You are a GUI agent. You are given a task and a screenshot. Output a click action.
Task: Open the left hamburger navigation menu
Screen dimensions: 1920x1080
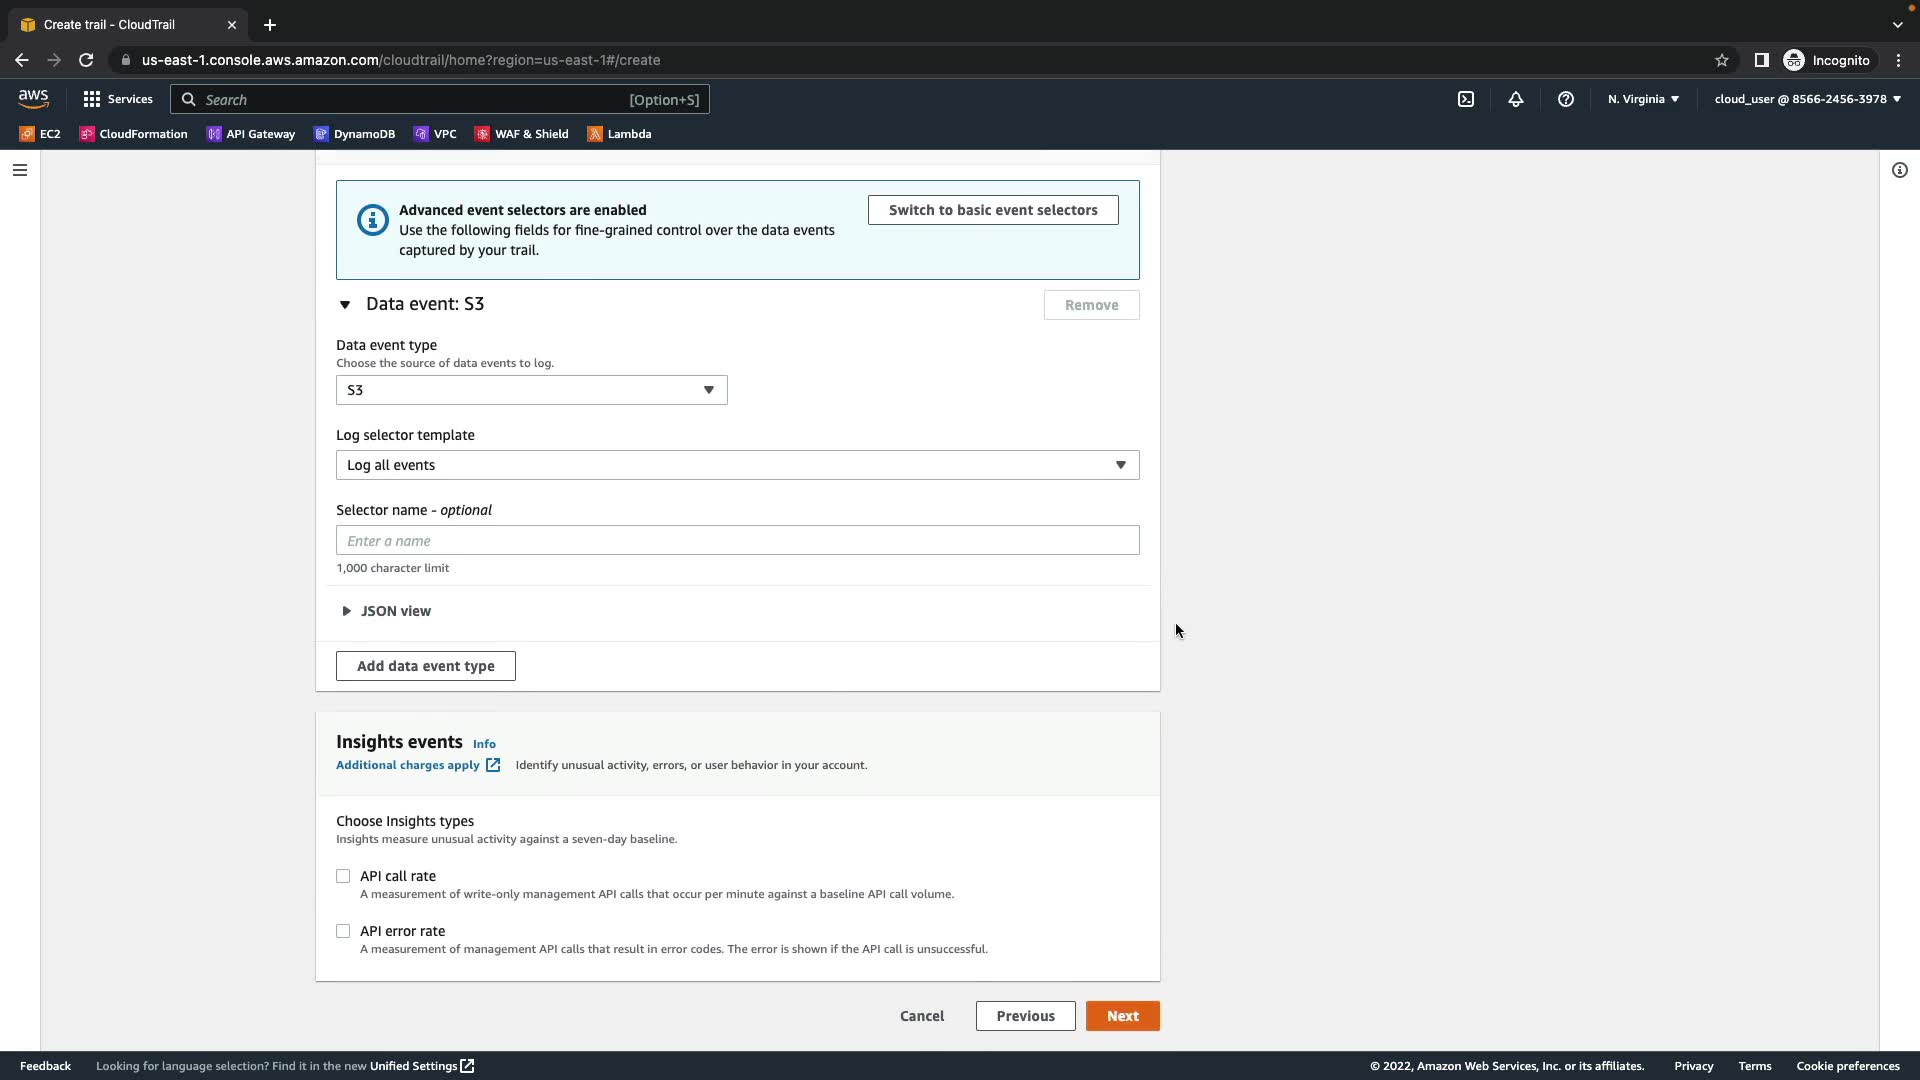pos(20,170)
